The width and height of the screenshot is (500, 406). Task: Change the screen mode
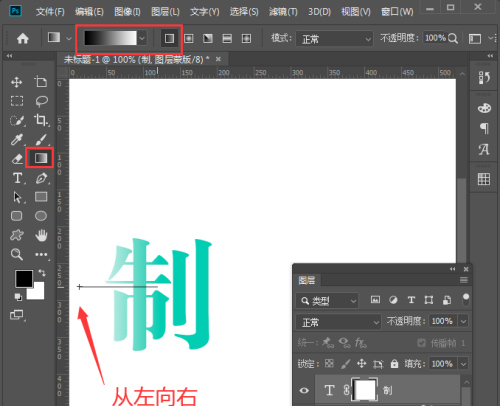coord(17,315)
